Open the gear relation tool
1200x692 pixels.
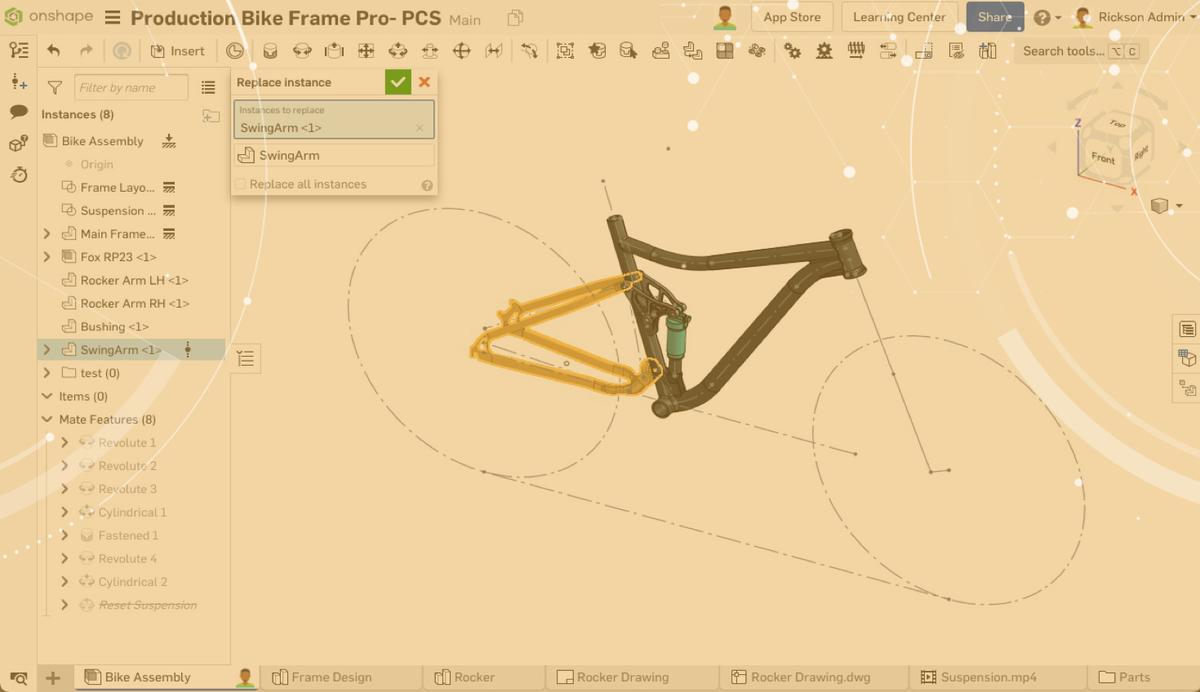pos(793,49)
